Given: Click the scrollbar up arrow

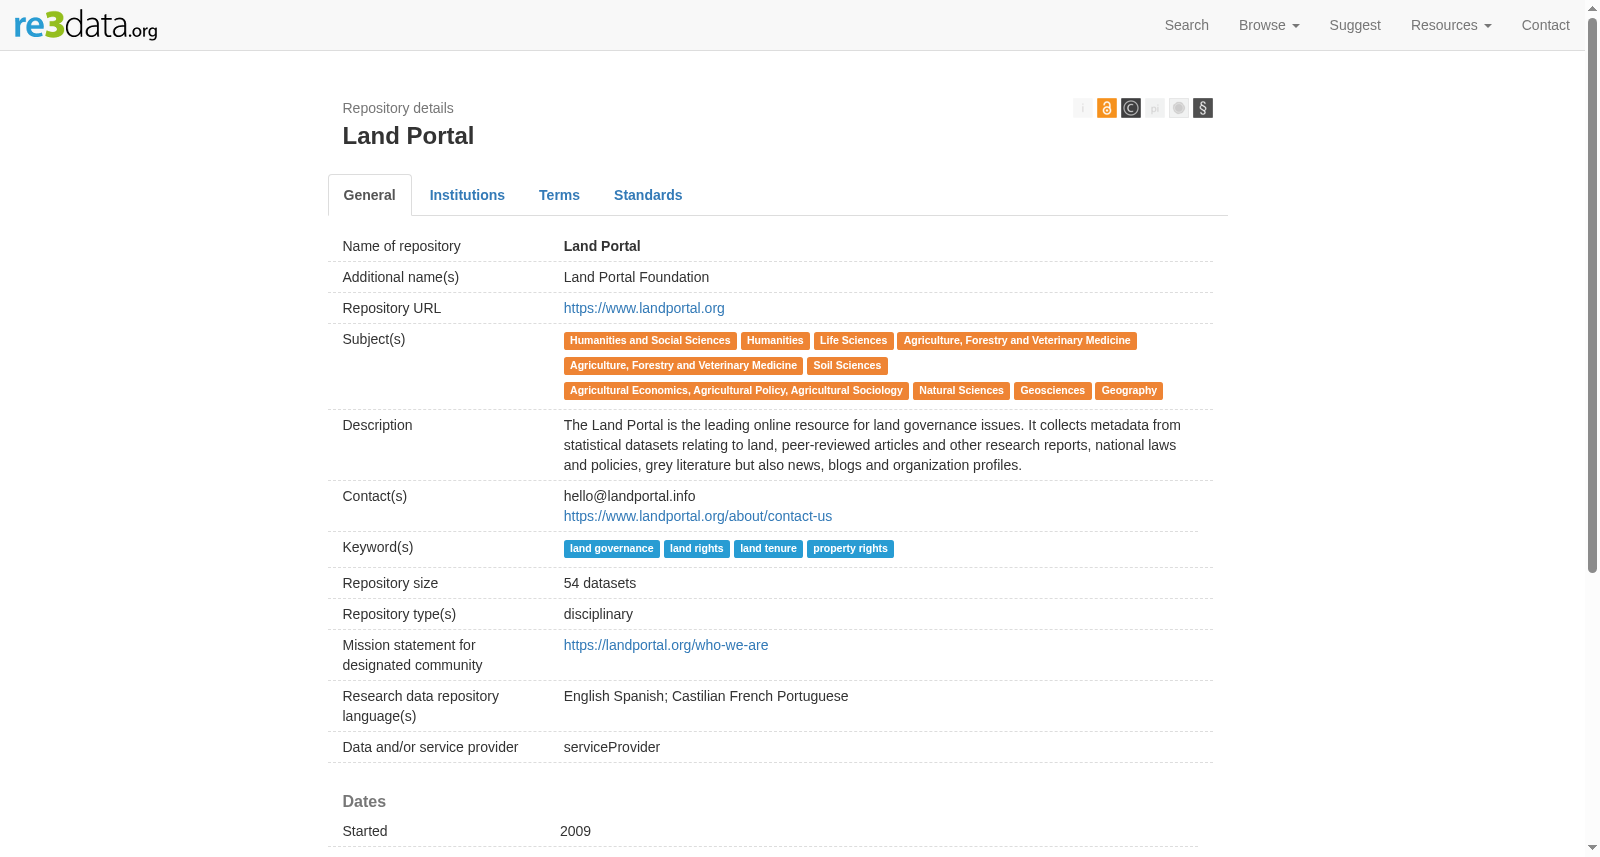Looking at the screenshot, I should (x=1592, y=7).
